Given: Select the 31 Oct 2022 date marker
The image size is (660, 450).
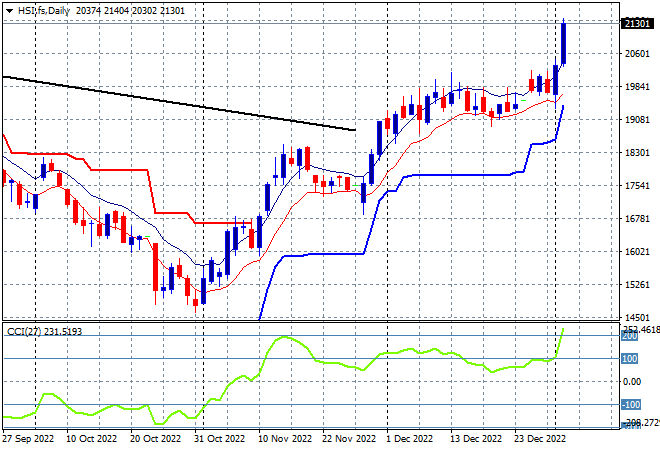Looking at the screenshot, I should click(x=219, y=439).
